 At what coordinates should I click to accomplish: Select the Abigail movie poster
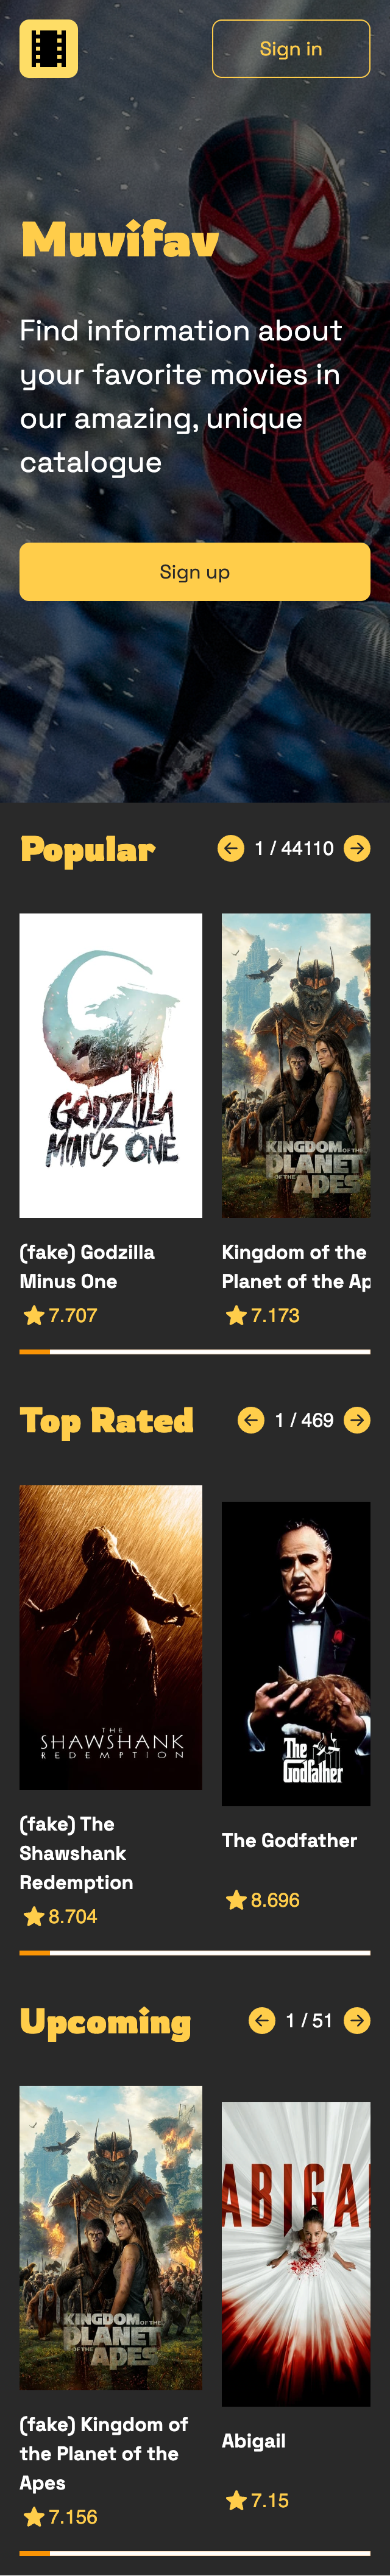click(296, 2253)
